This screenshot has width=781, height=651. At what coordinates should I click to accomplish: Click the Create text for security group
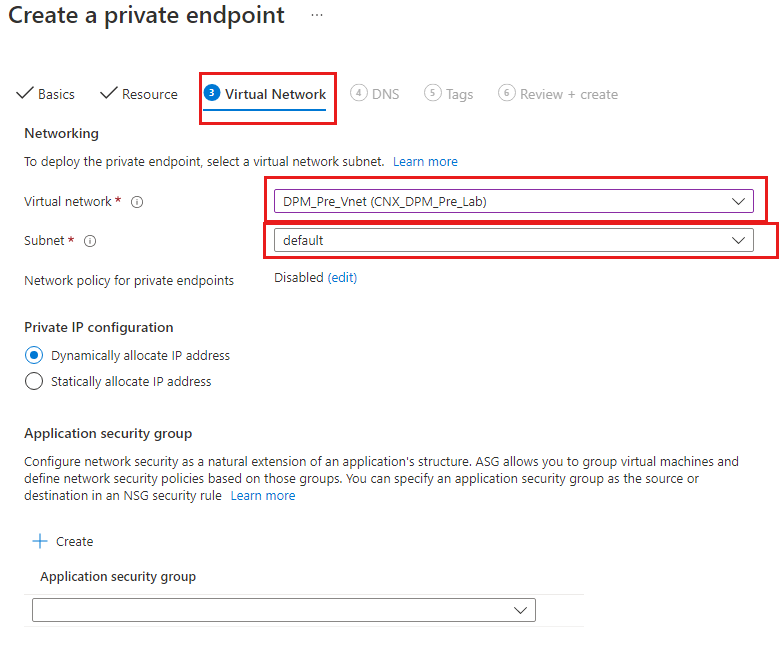(75, 541)
